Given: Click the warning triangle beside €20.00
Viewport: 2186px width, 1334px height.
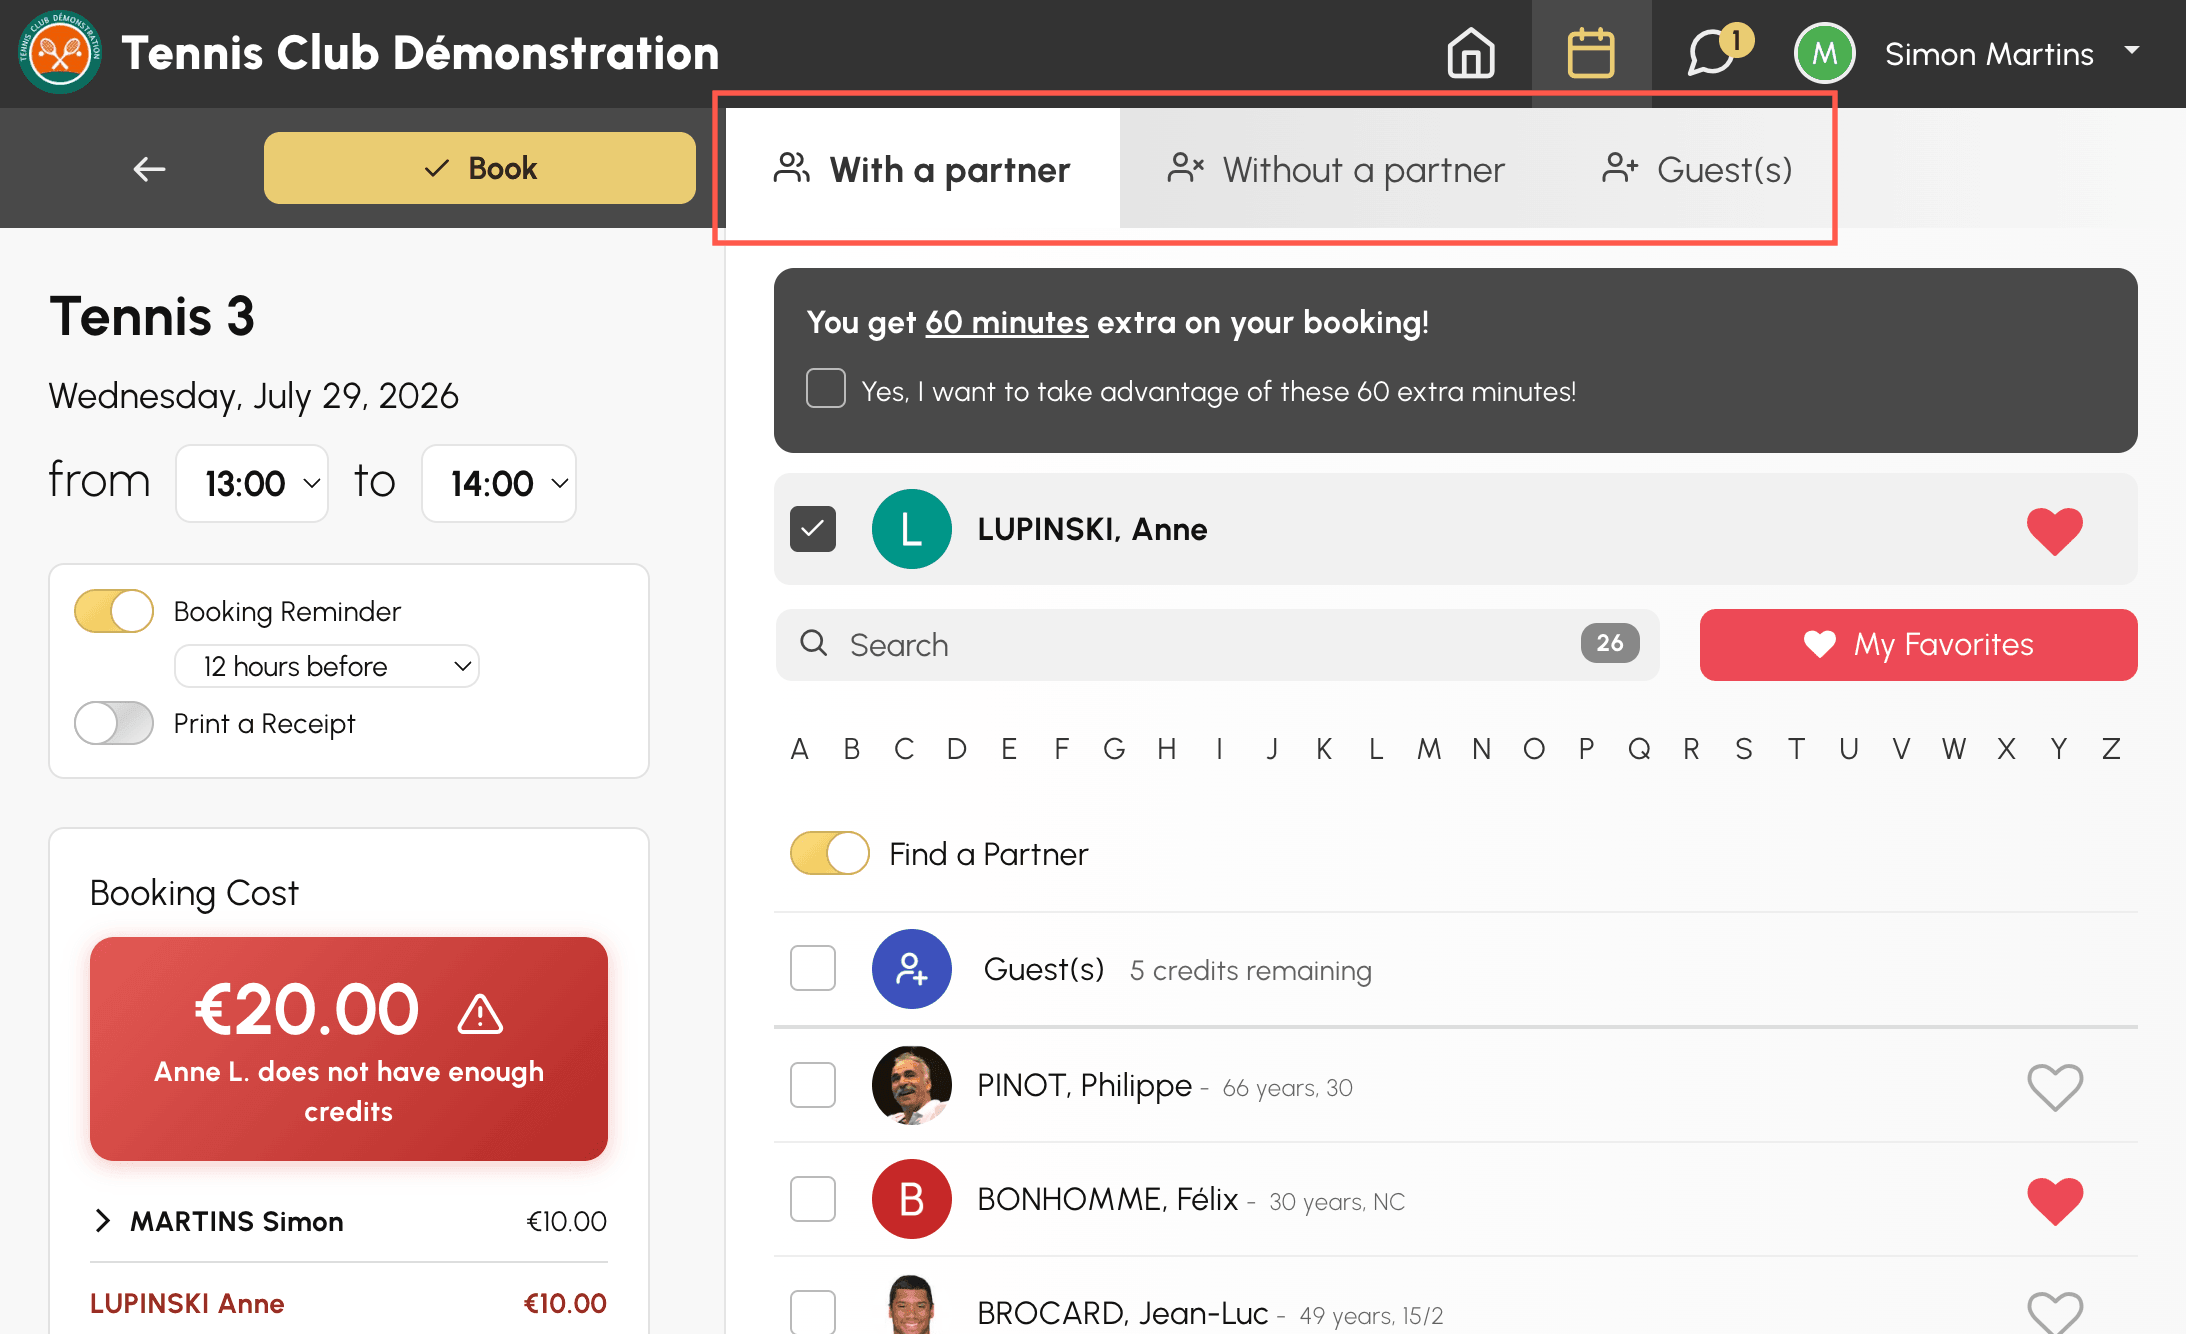Looking at the screenshot, I should 480,1013.
